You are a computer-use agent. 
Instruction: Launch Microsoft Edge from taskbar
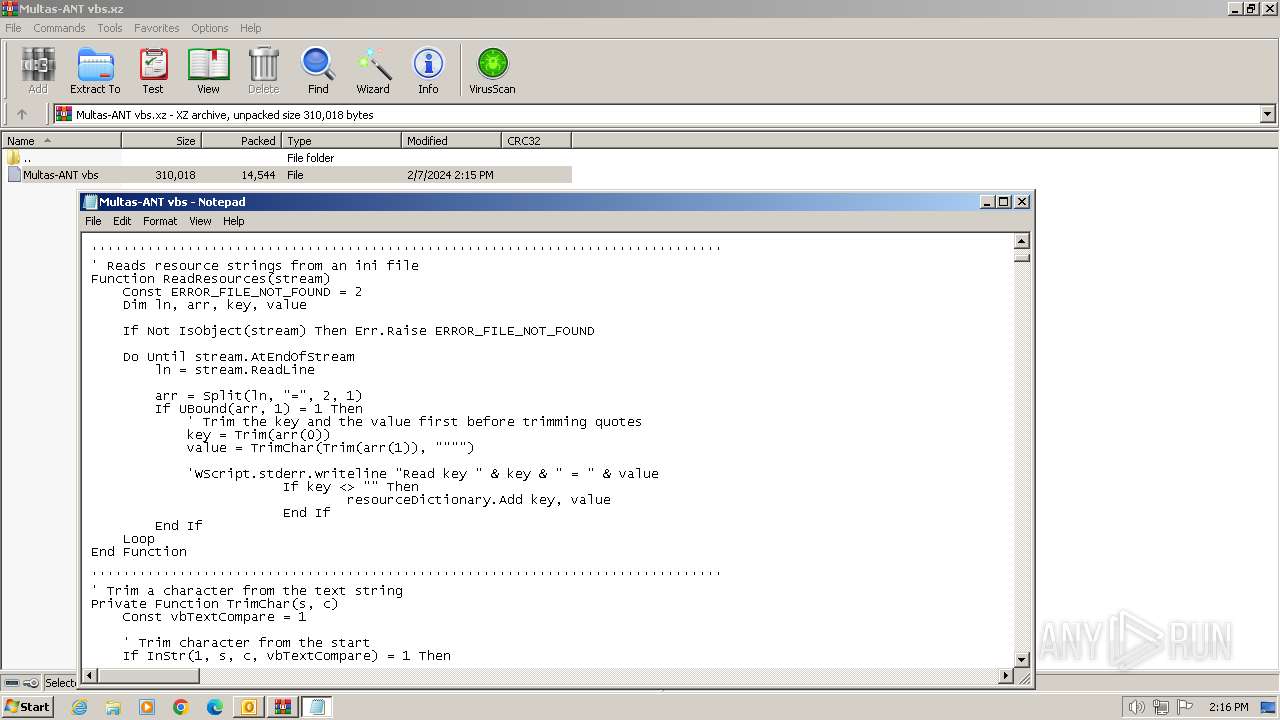(x=215, y=707)
